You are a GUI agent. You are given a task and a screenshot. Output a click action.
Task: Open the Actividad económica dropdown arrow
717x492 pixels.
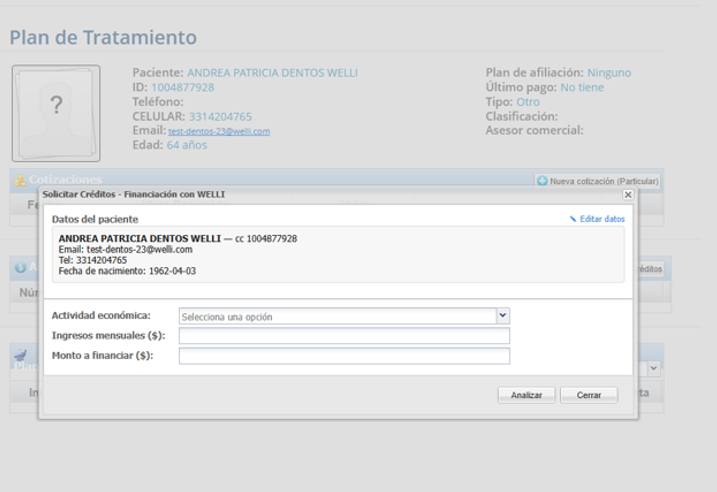pyautogui.click(x=503, y=316)
